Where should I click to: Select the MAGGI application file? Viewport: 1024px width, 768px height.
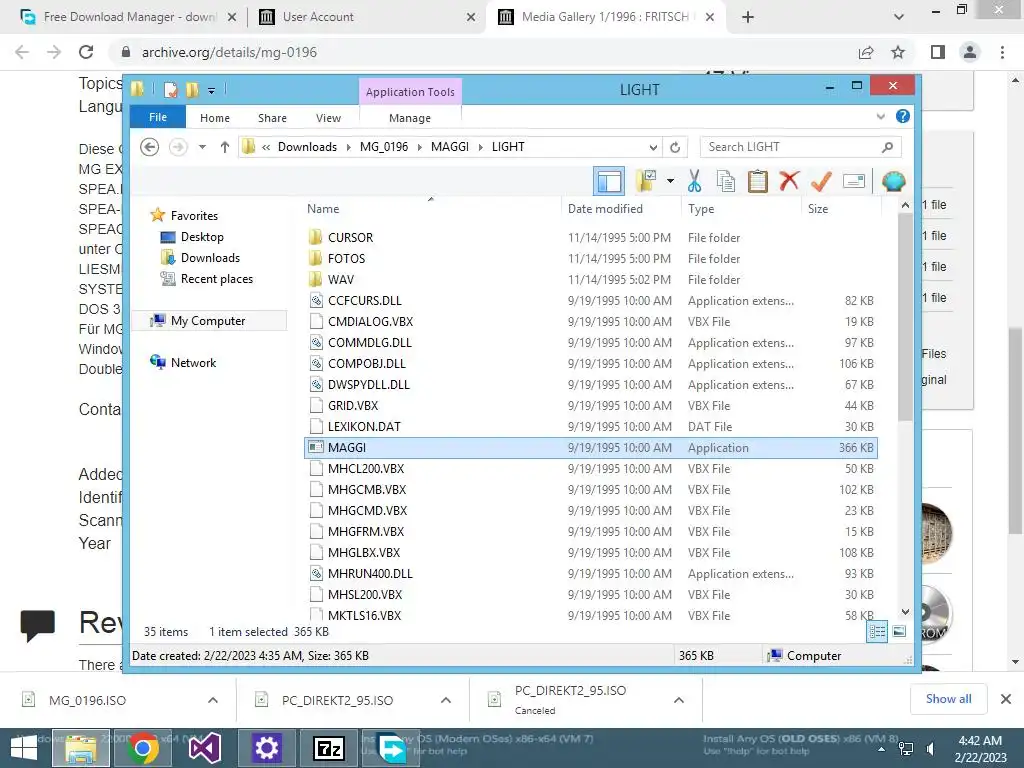[x=590, y=447]
